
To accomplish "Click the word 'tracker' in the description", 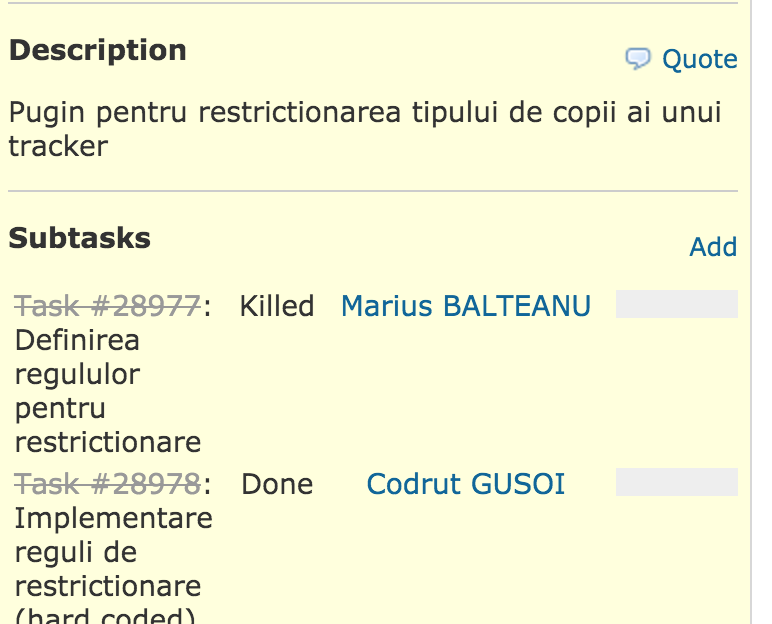I will point(58,146).
